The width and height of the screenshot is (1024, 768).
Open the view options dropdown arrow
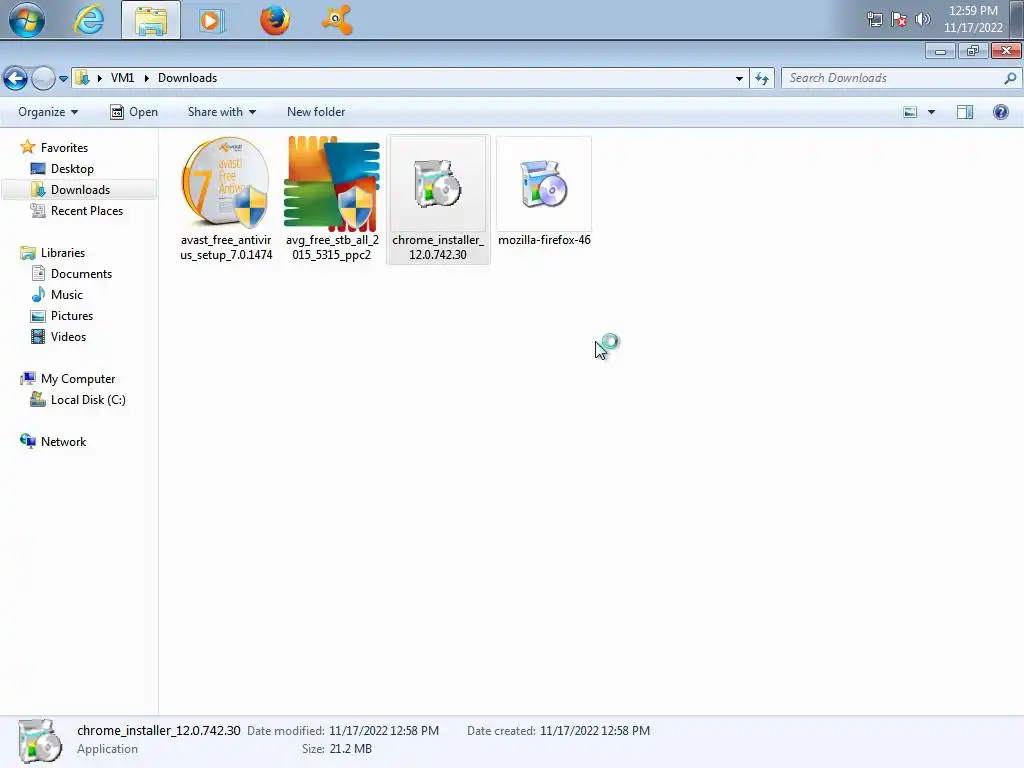point(931,112)
